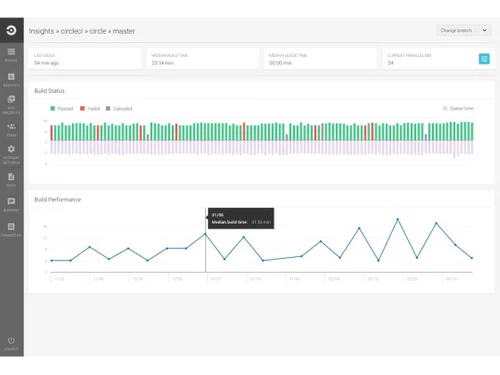This screenshot has height=375, width=500.
Task: Open the Add Projects sidebar icon
Action: 11,99
